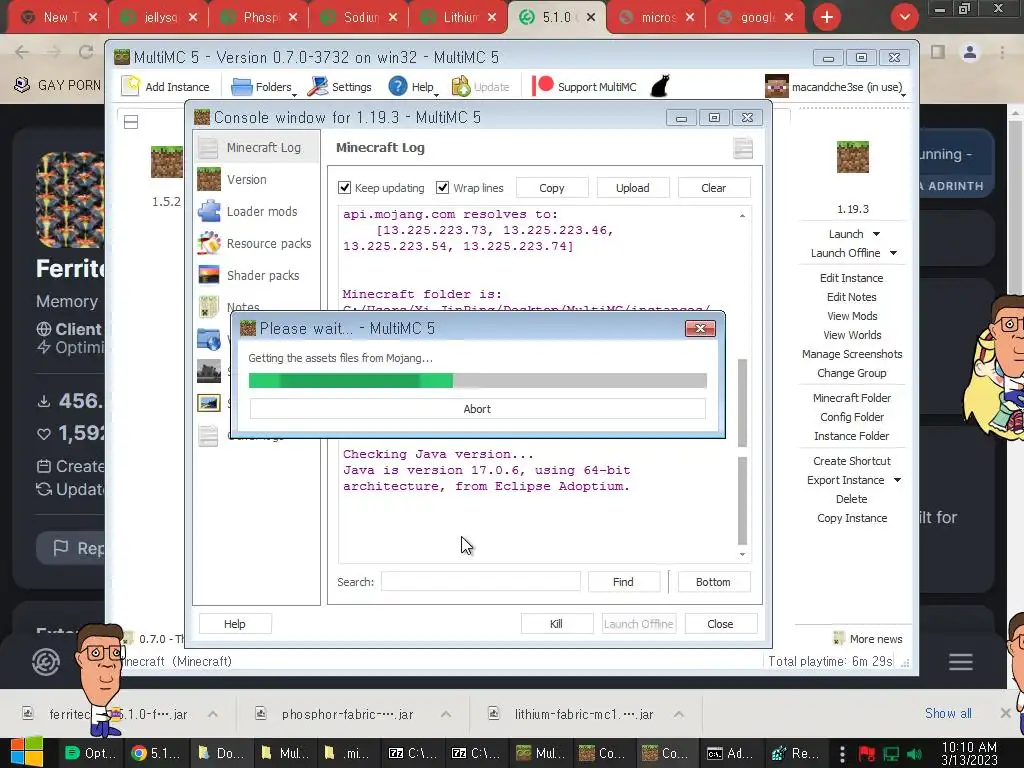Open the Help toolbar menu
Screen dimensions: 1024x768
coord(413,86)
